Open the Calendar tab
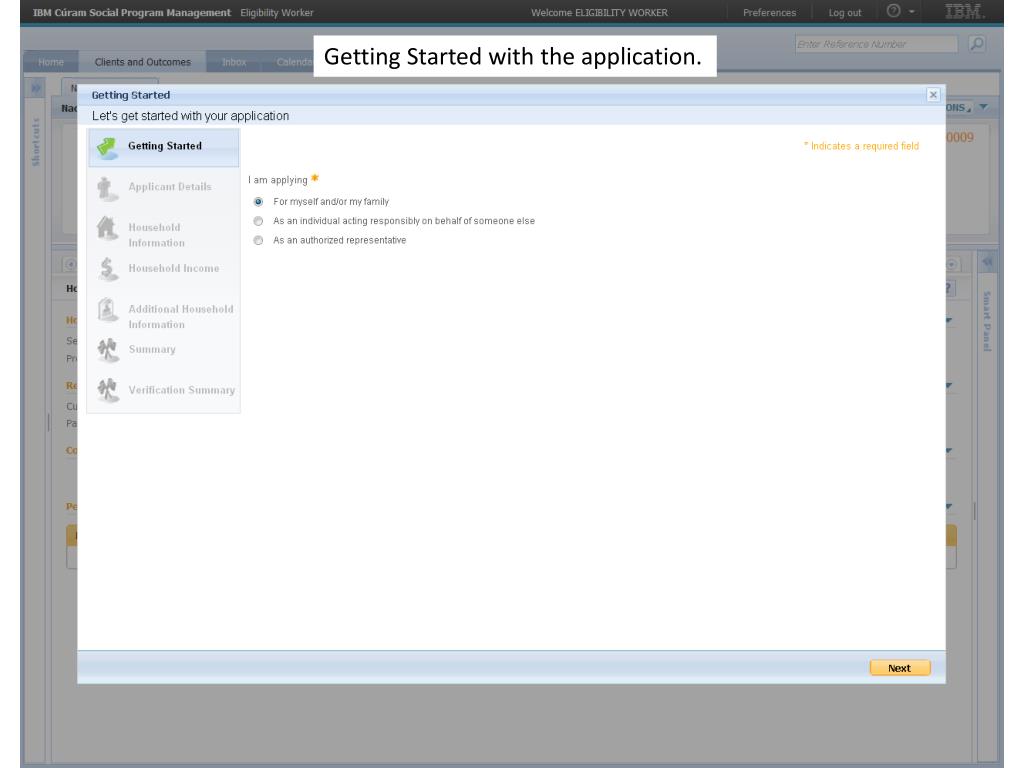The height and width of the screenshot is (768, 1024). (293, 62)
